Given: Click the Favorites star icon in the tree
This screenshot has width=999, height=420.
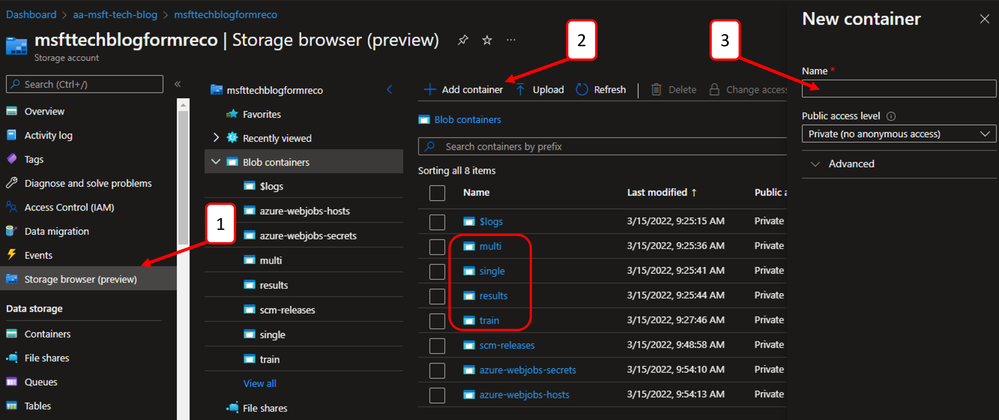Looking at the screenshot, I should pos(232,114).
